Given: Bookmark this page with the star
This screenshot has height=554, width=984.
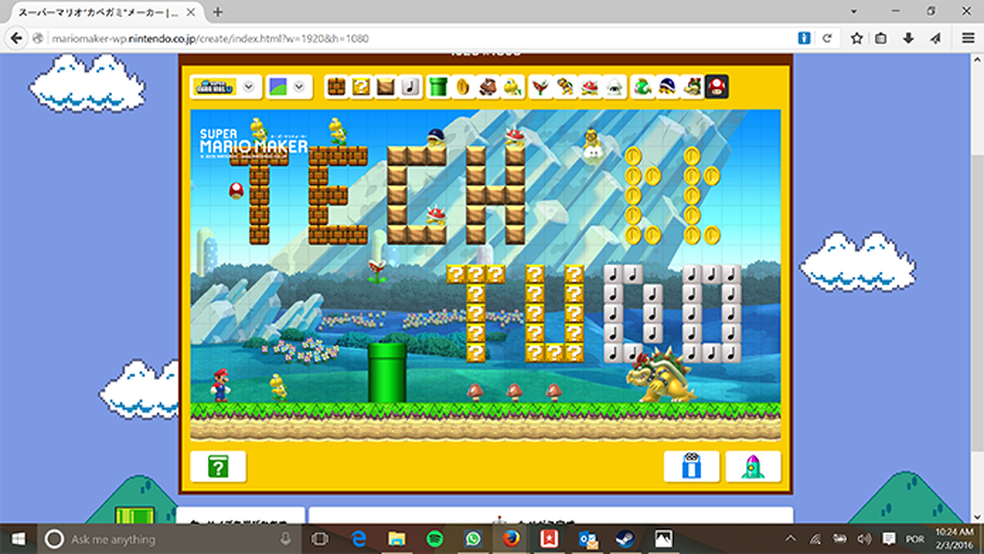Looking at the screenshot, I should point(856,38).
